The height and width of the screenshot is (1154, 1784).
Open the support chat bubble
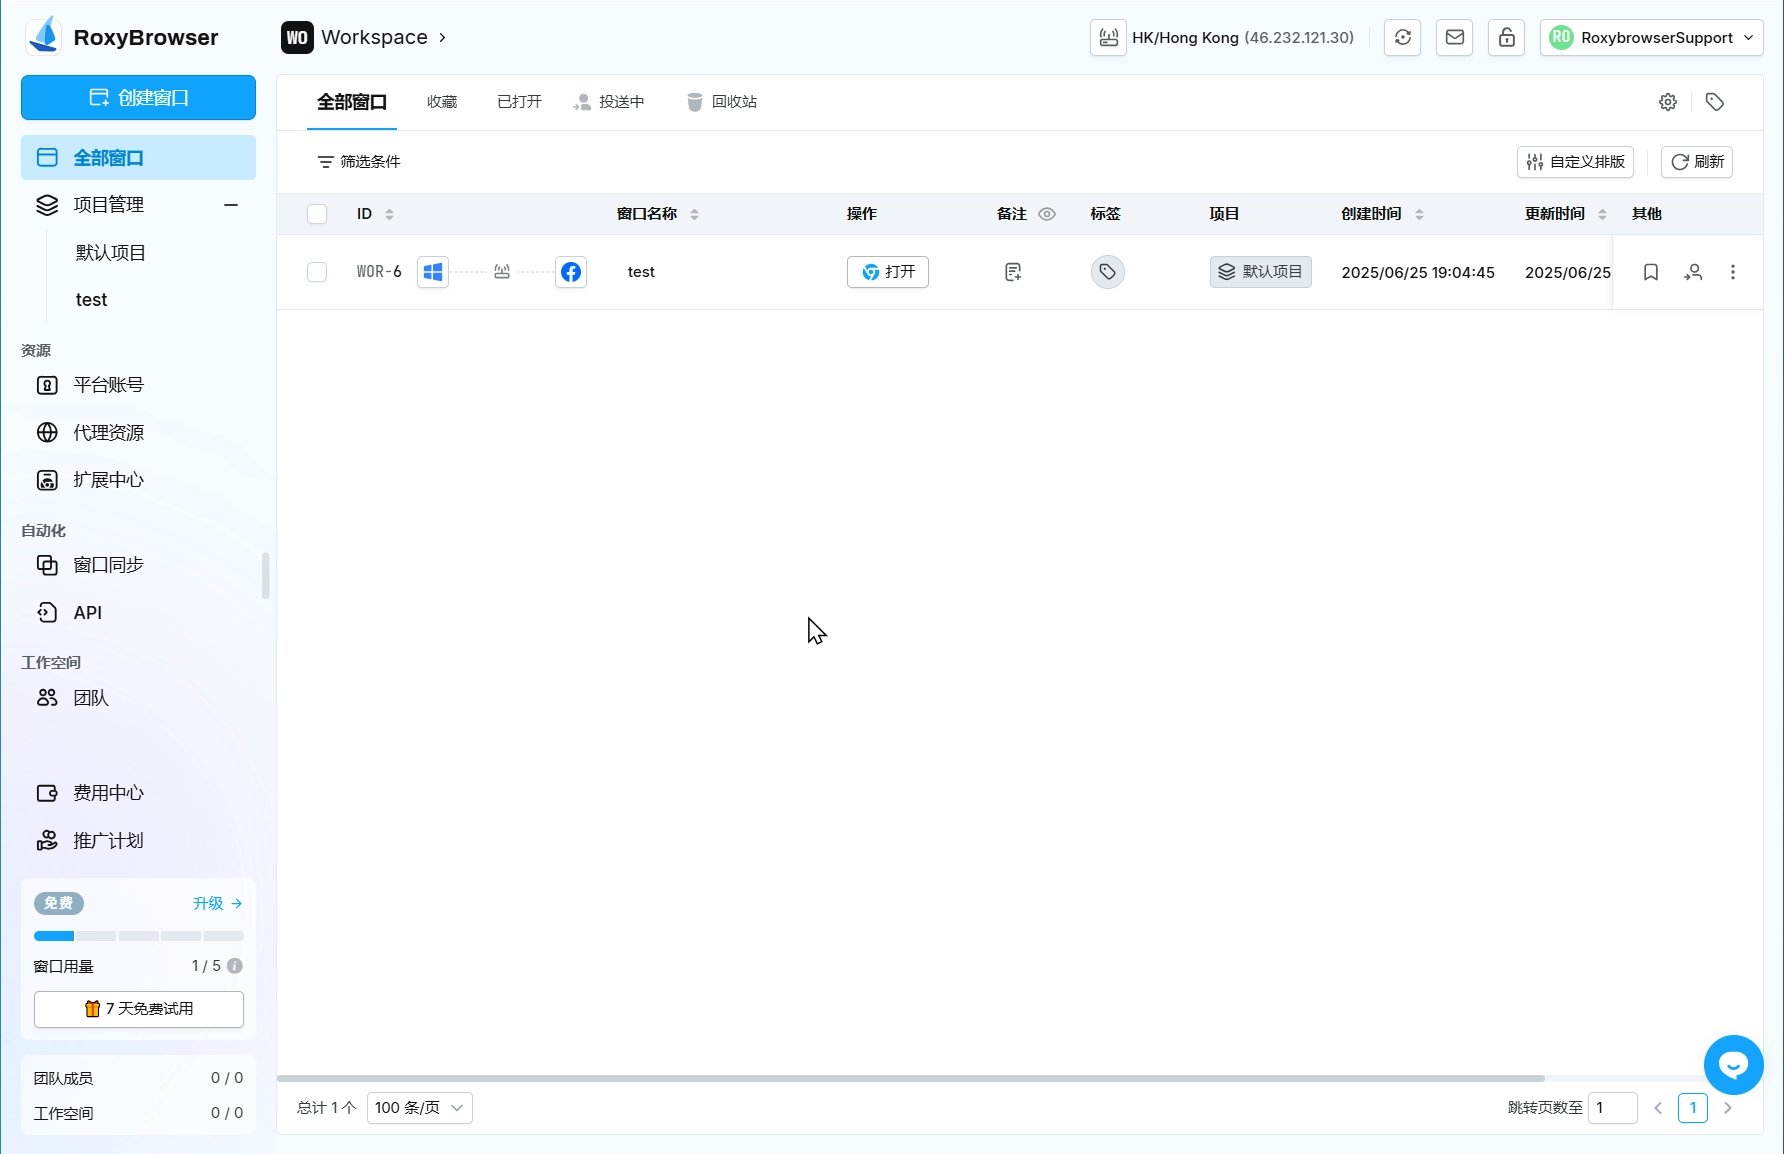1733,1065
